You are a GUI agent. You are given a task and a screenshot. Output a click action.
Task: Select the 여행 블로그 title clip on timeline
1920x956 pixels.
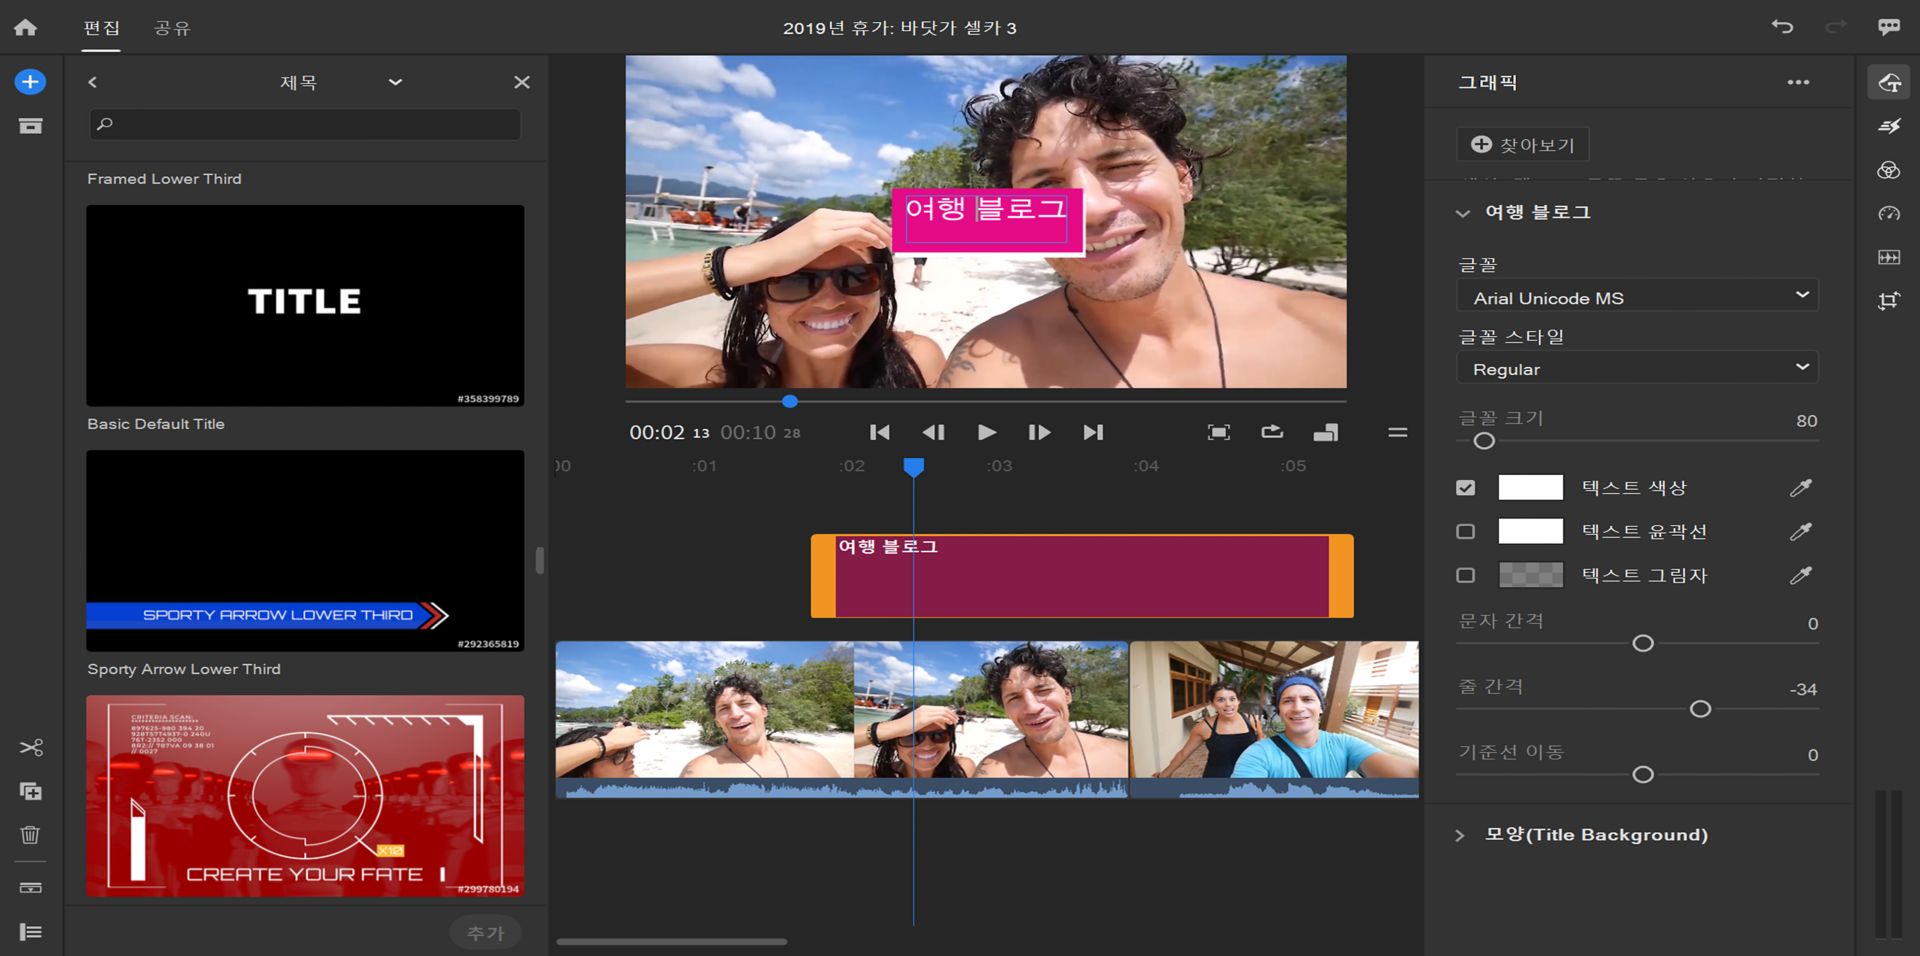[1082, 576]
